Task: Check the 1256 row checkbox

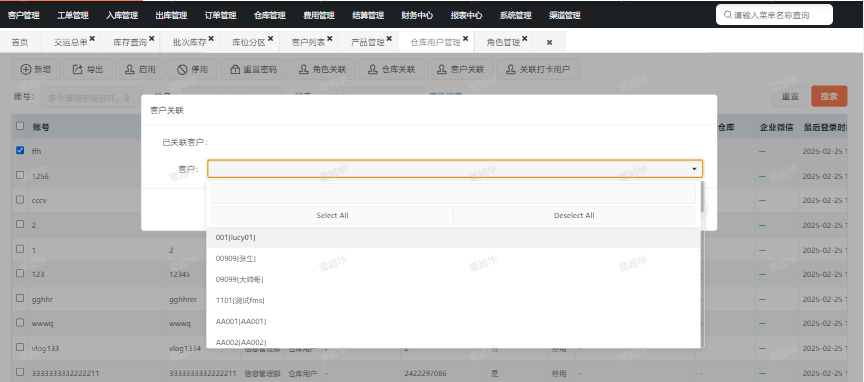Action: coord(20,175)
